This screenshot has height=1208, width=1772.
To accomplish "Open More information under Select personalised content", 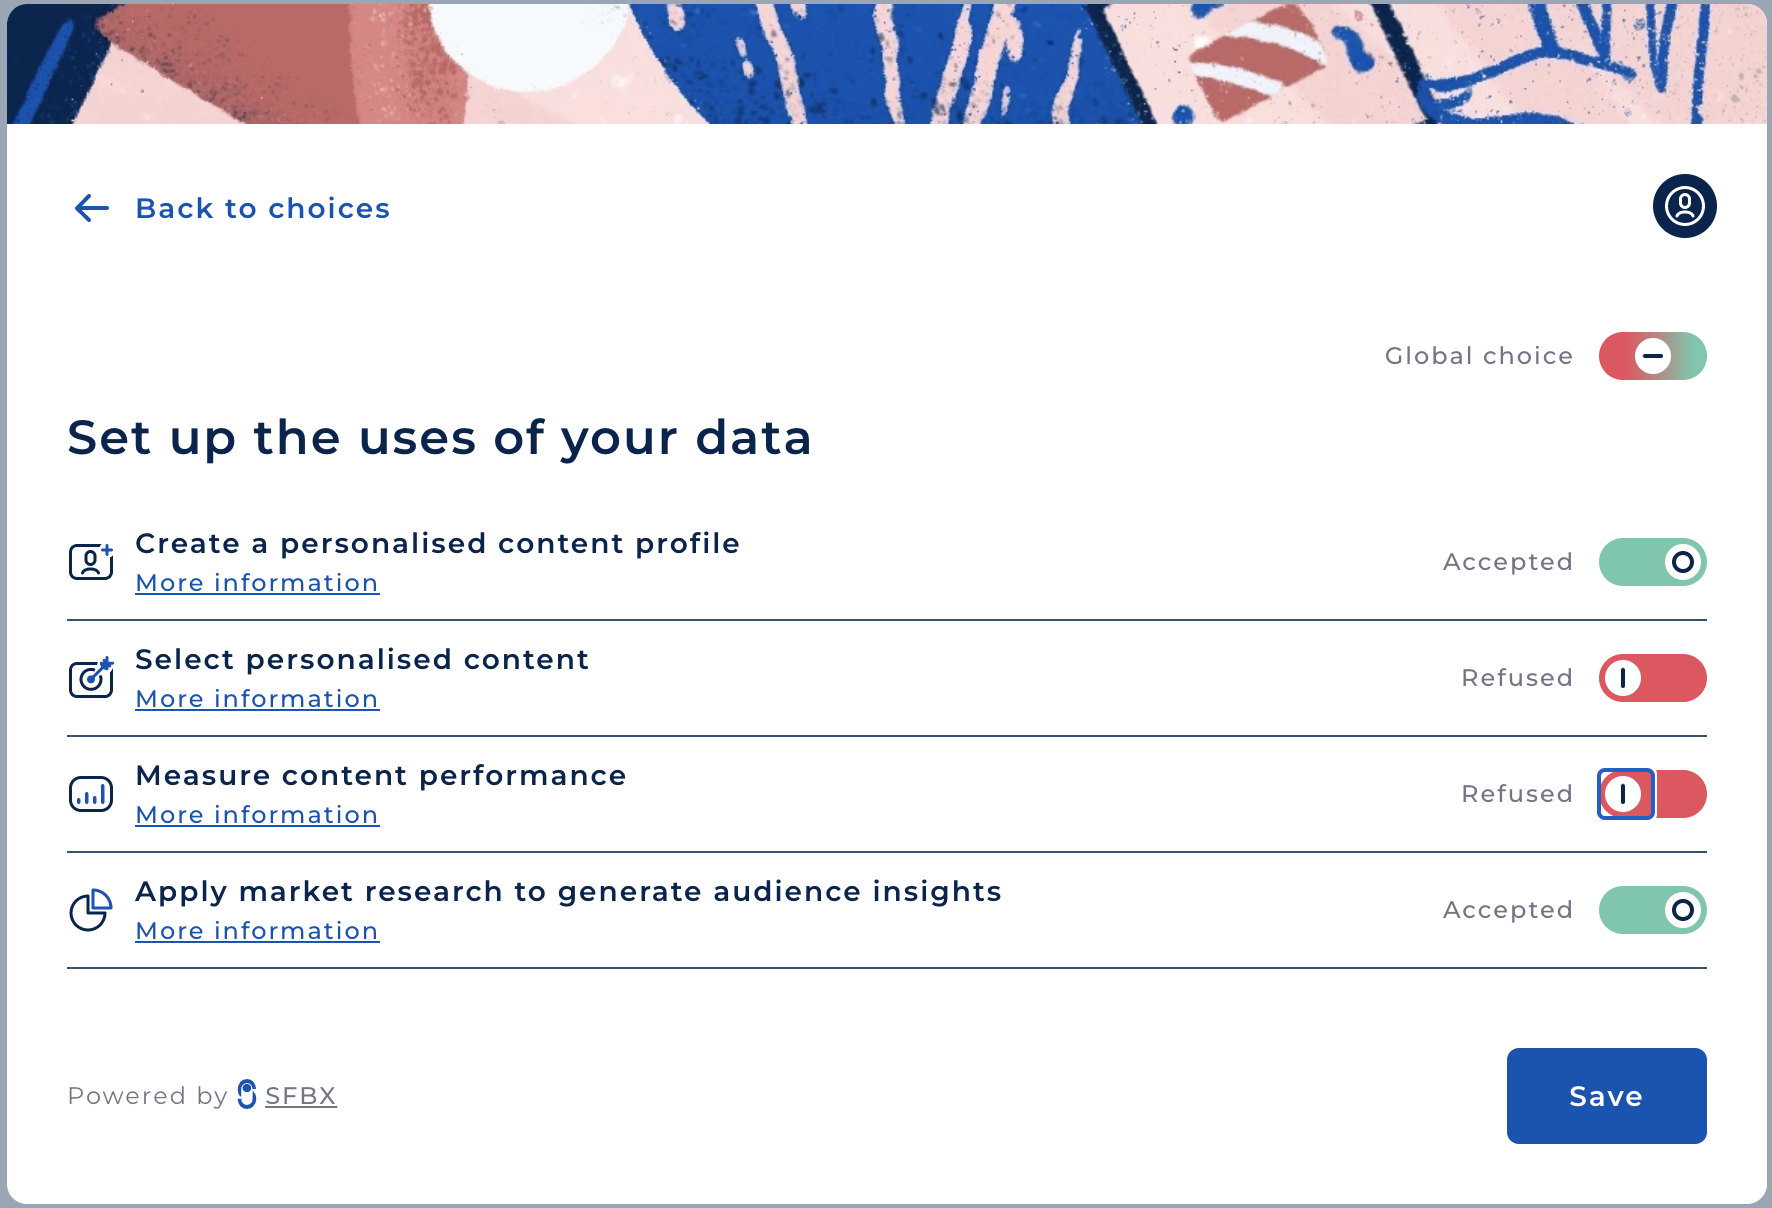I will pyautogui.click(x=257, y=698).
